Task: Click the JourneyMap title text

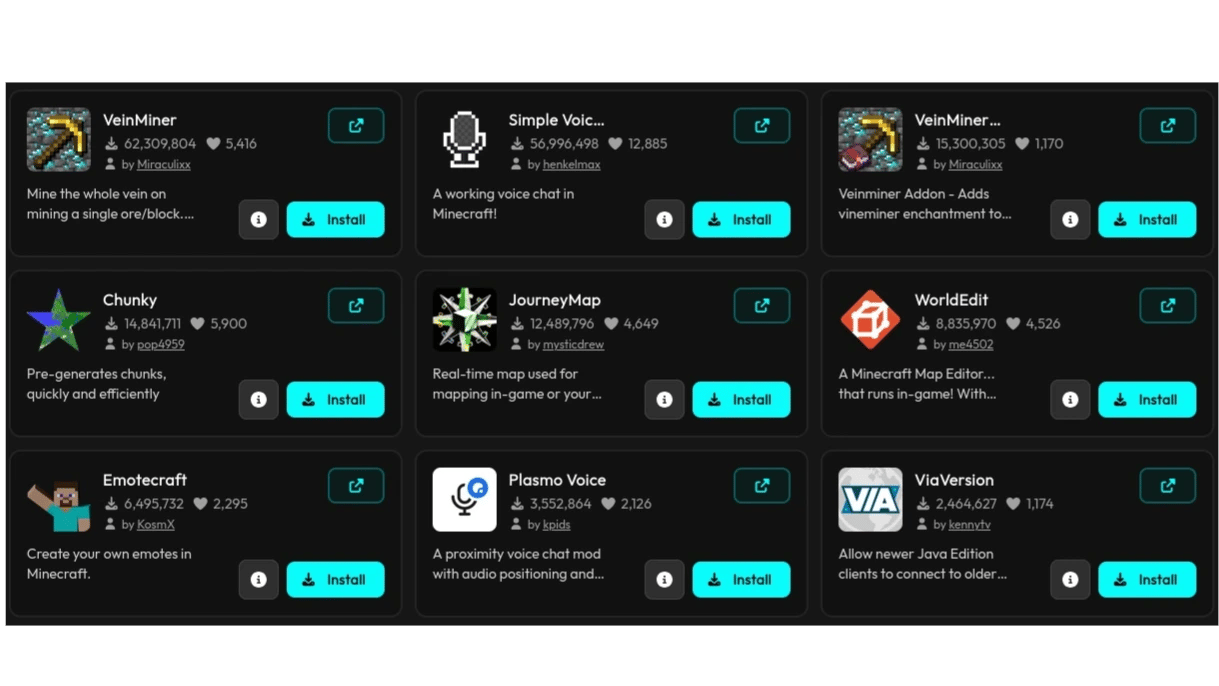Action: coord(555,300)
